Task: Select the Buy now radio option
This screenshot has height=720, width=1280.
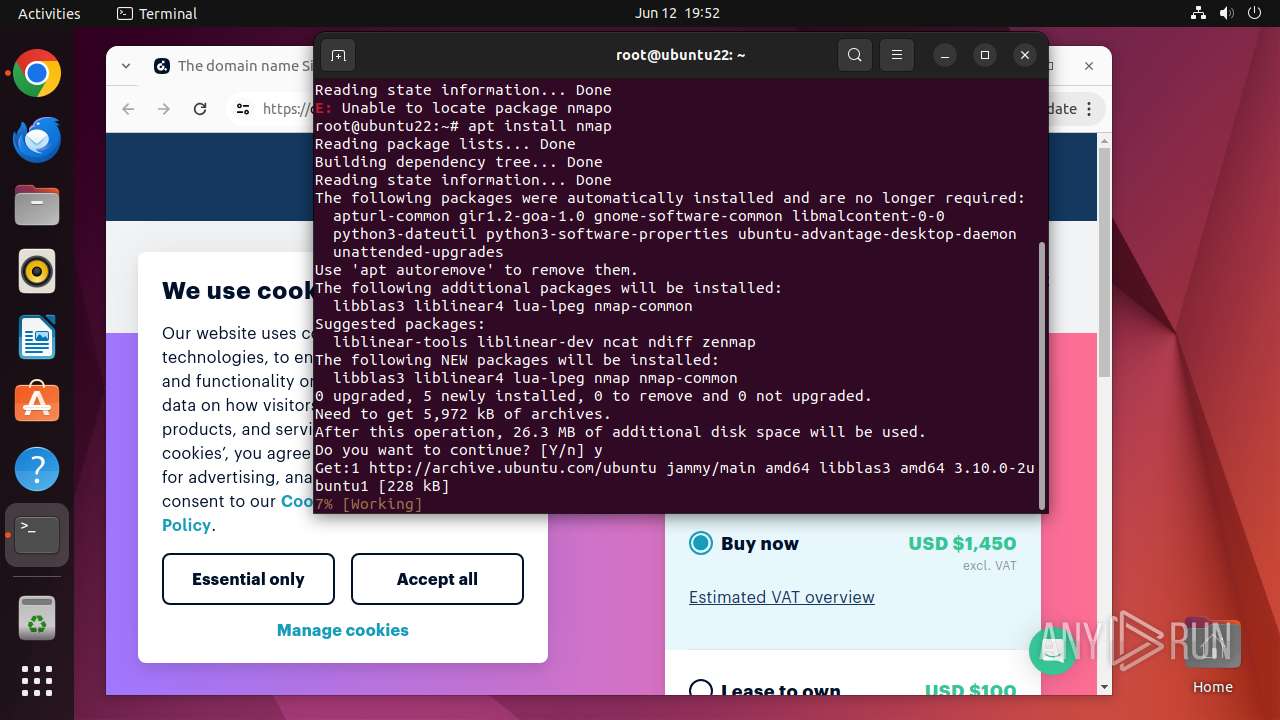Action: click(701, 543)
